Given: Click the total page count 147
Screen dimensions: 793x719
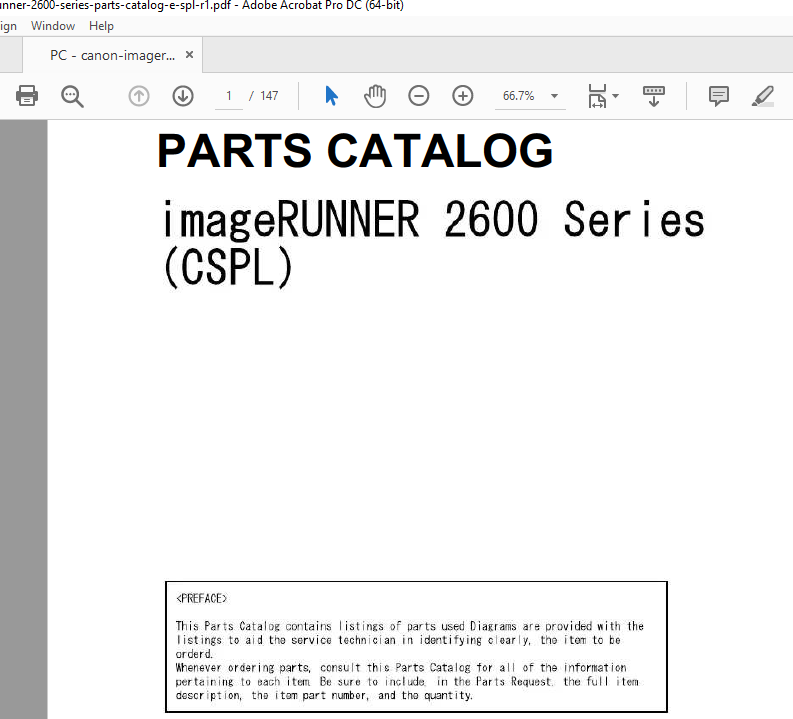Looking at the screenshot, I should coord(269,96).
